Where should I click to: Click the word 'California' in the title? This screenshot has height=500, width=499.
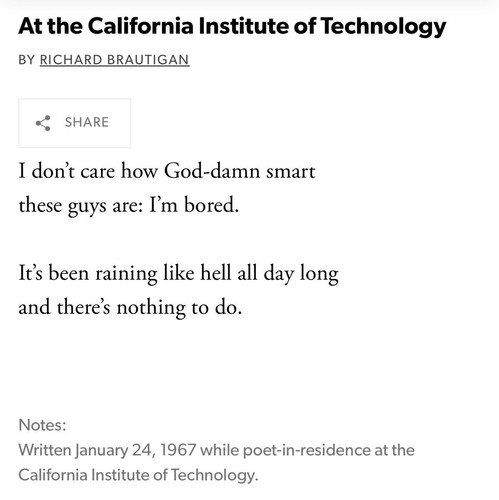point(141,26)
